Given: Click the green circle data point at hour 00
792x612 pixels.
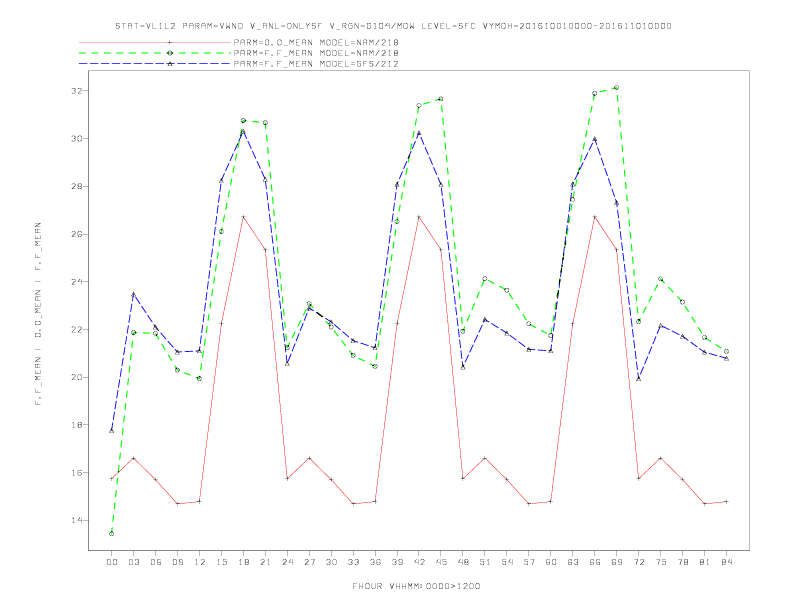Looking at the screenshot, I should pyautogui.click(x=112, y=534).
